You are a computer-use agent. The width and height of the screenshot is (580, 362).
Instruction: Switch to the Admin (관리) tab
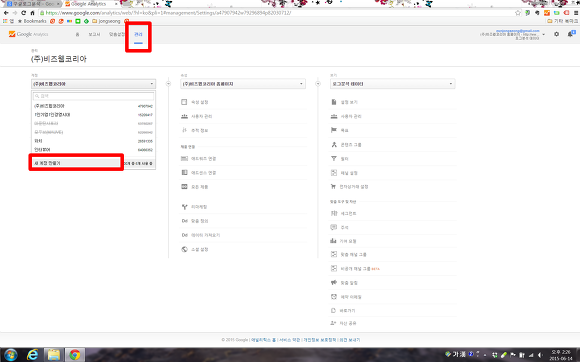[138, 34]
